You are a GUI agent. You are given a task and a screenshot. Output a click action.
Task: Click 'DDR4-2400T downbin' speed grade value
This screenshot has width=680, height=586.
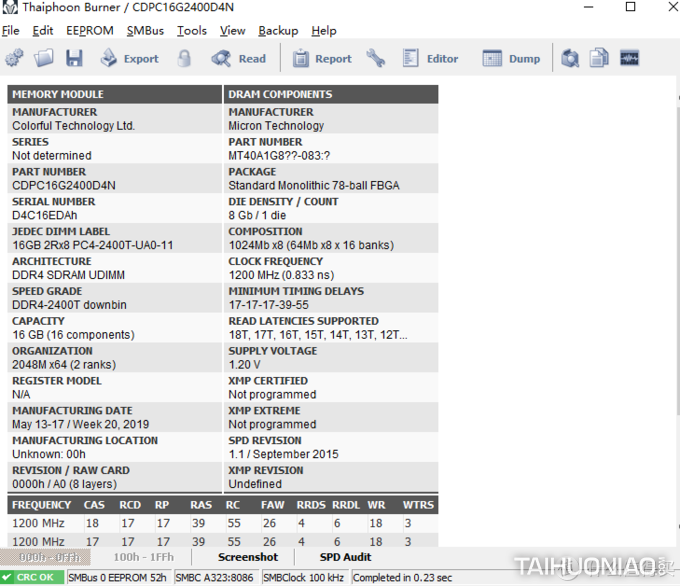pos(69,305)
